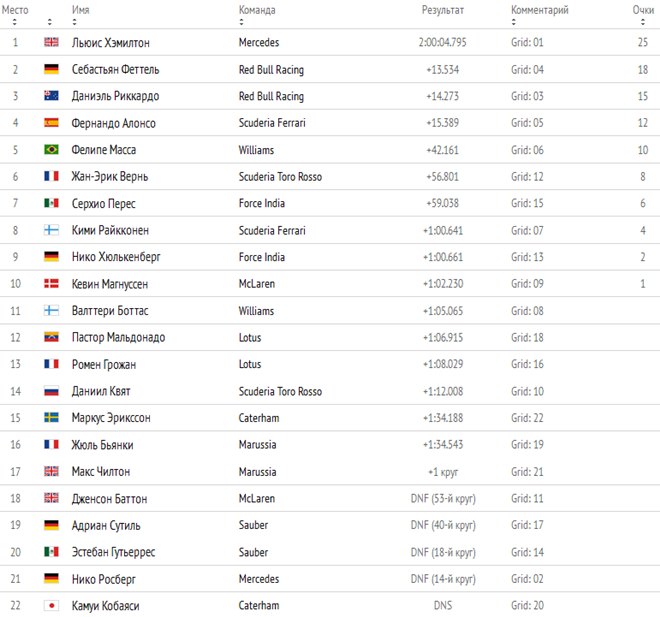Open team Williams for Валттери Боттас
This screenshot has height=617, width=660.
click(256, 311)
